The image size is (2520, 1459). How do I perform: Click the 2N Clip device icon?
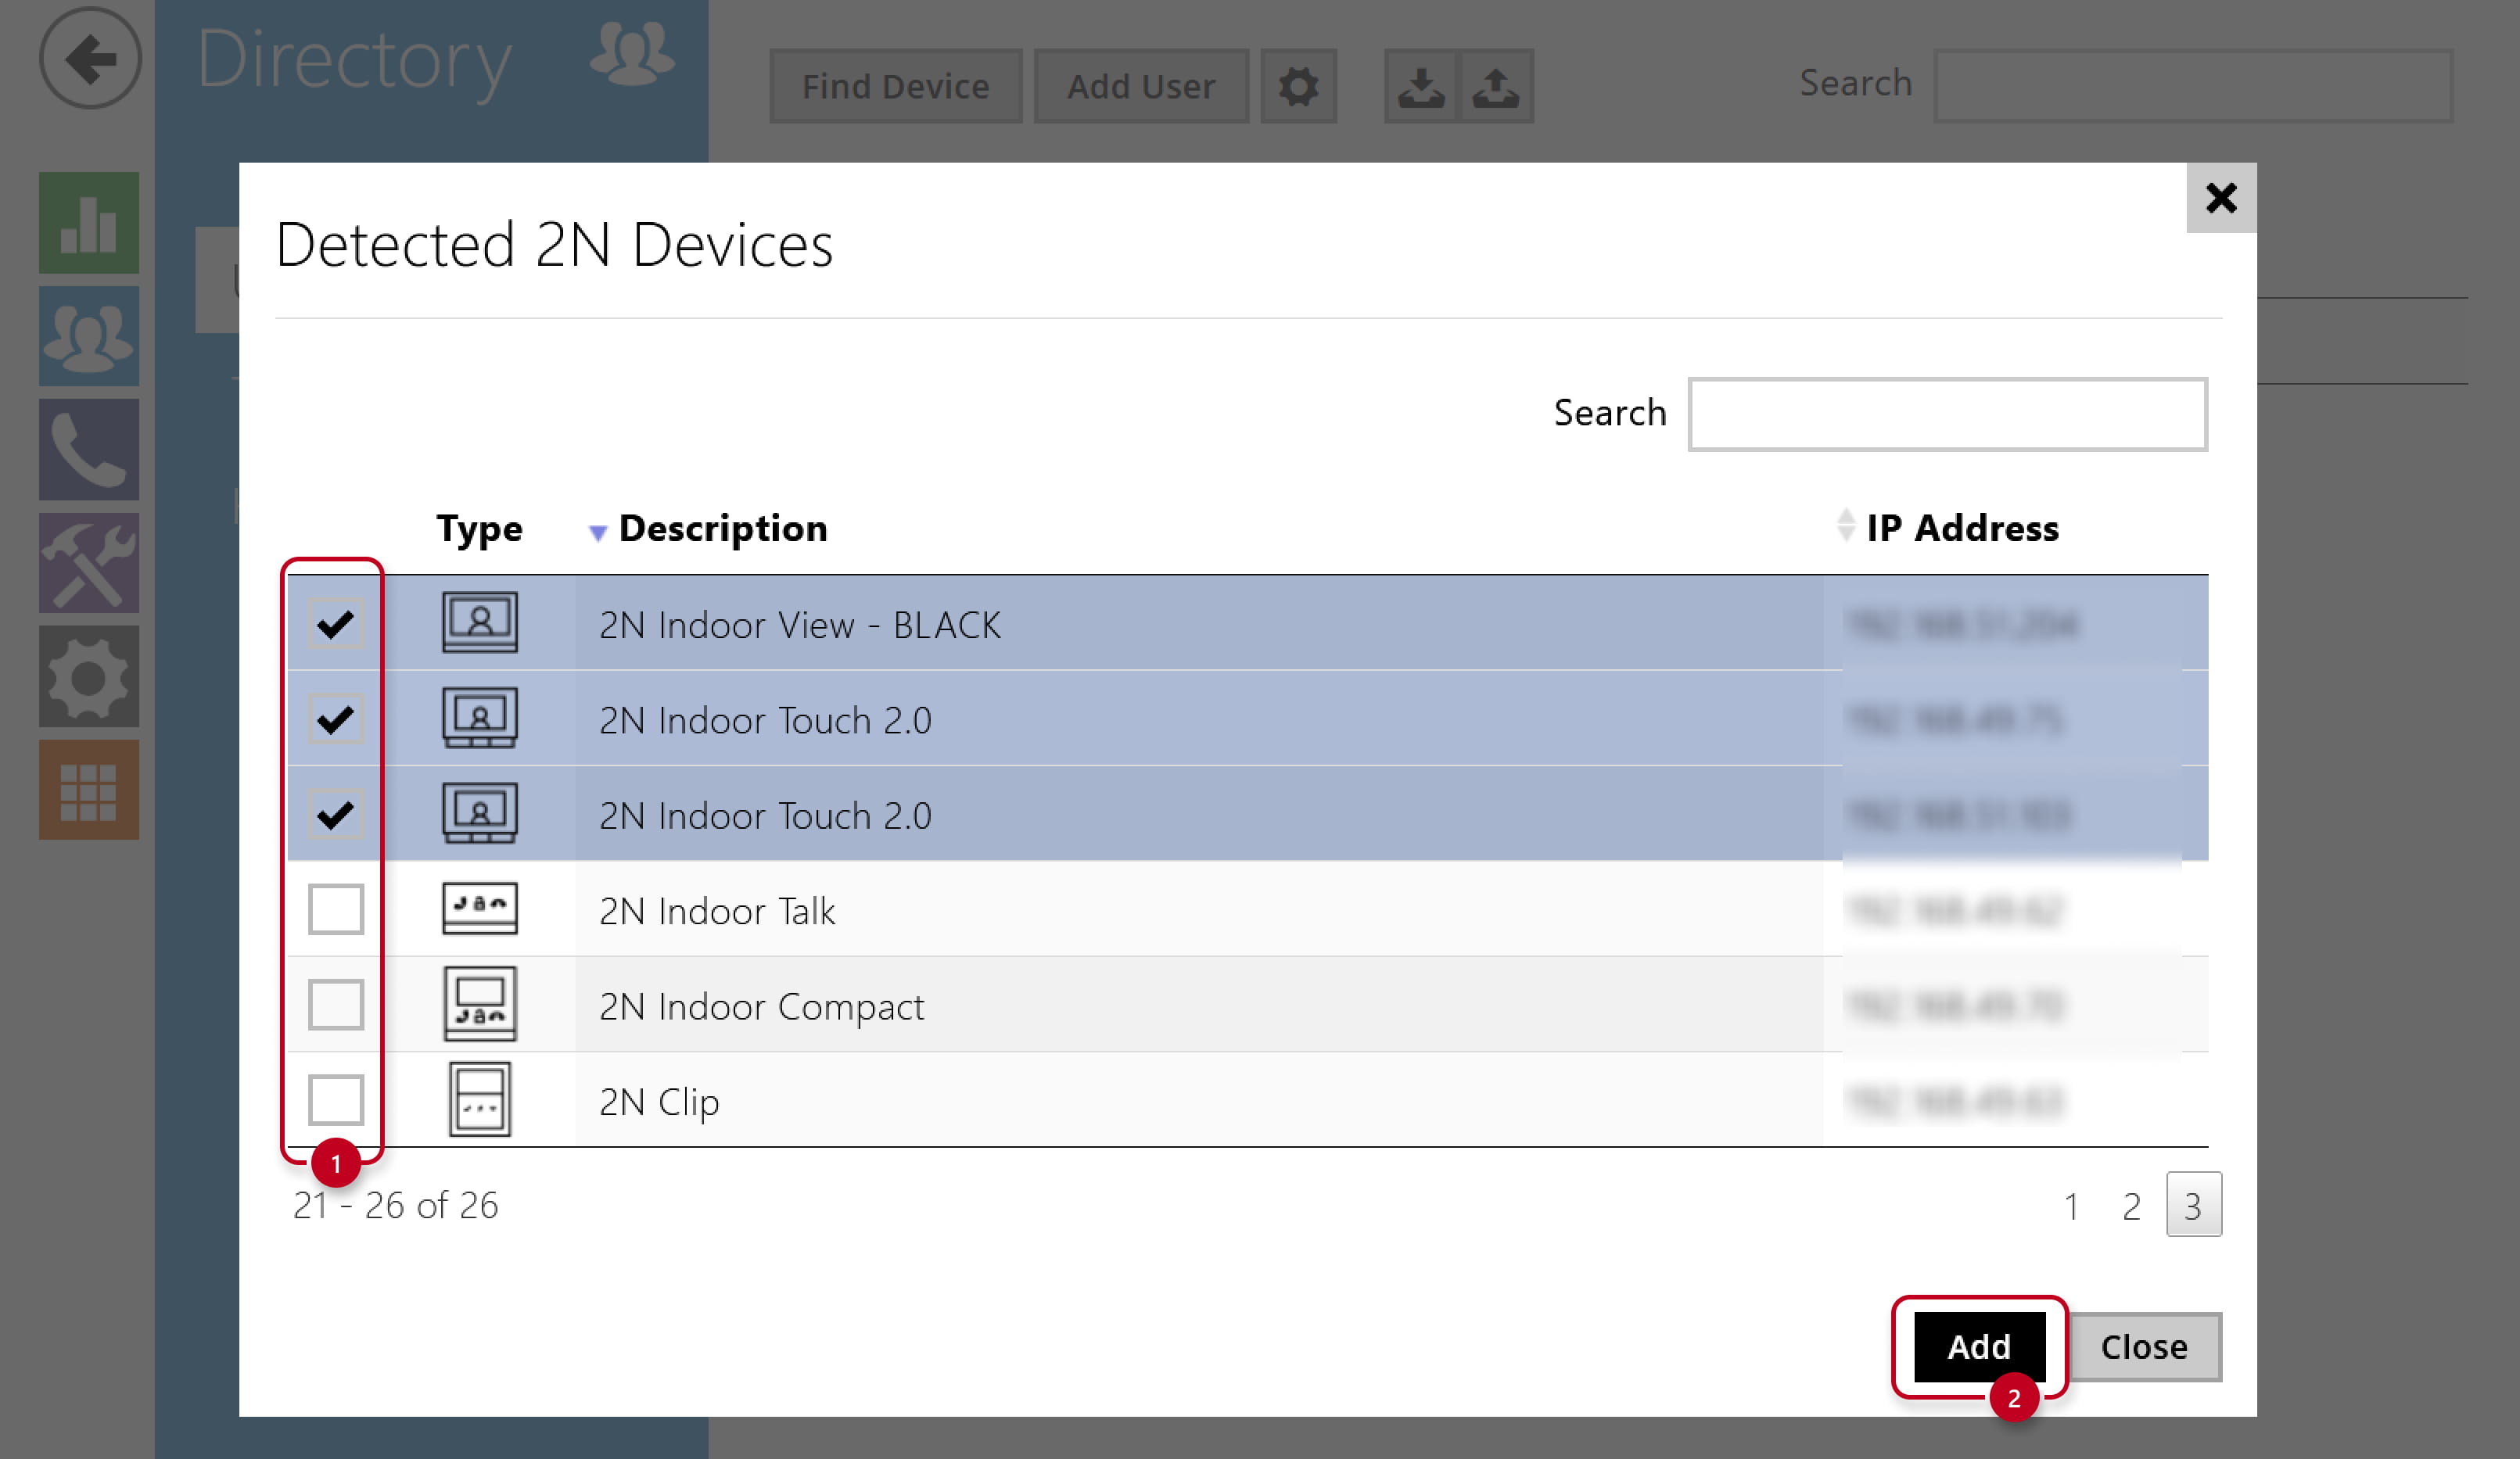tap(479, 1100)
